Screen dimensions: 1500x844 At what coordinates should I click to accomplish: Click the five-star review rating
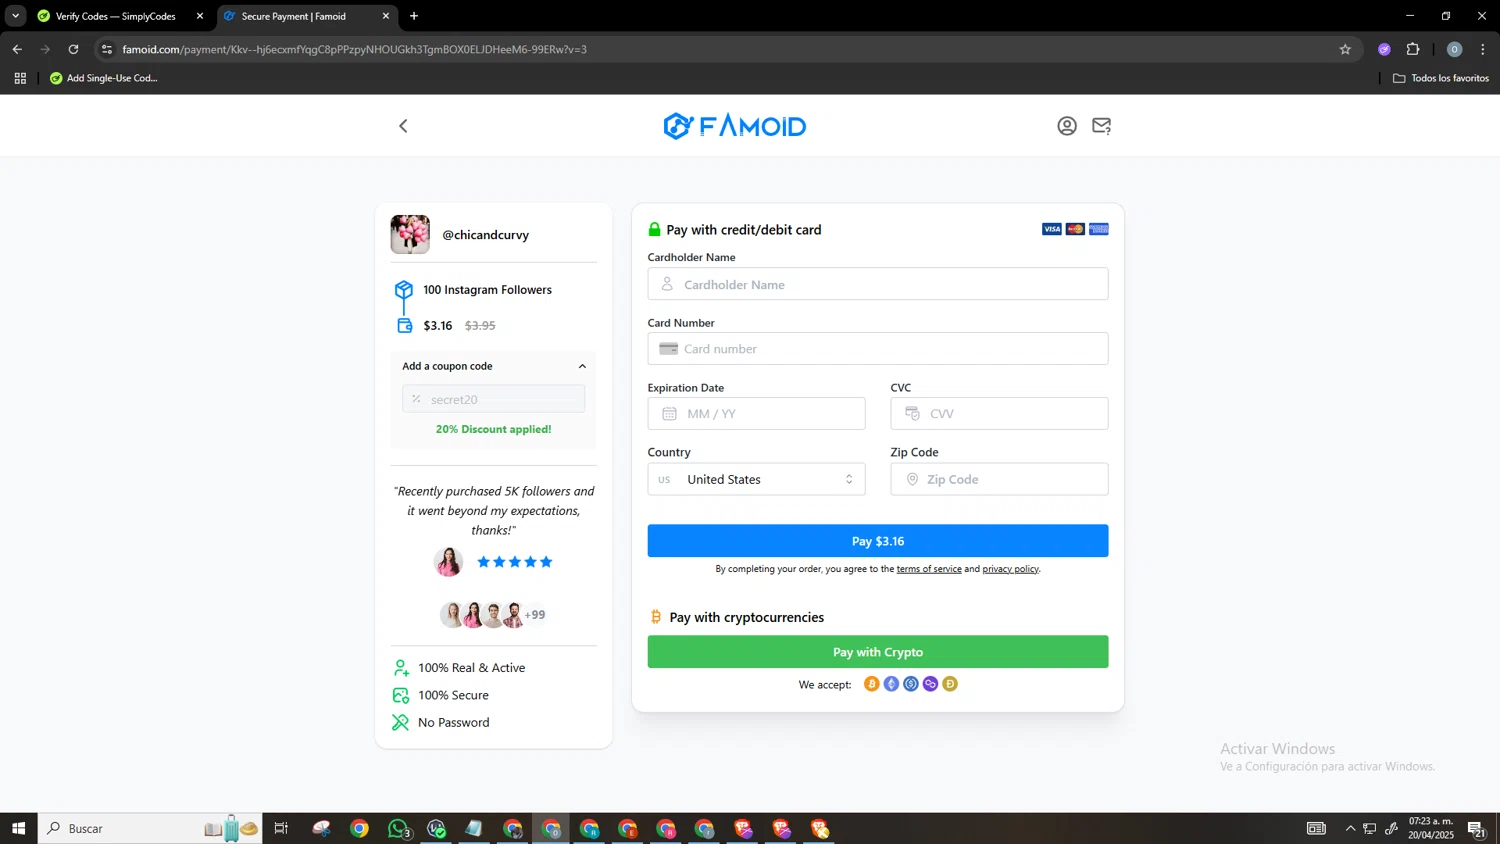(x=515, y=562)
